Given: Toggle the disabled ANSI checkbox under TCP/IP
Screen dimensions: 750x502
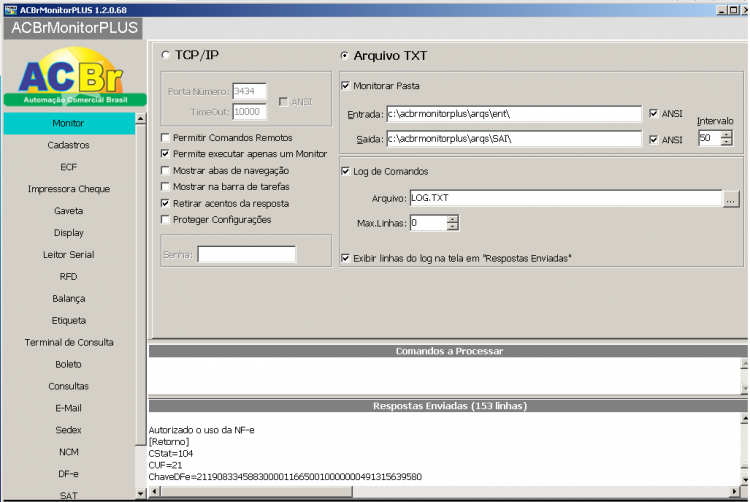Looking at the screenshot, I should coord(283,102).
